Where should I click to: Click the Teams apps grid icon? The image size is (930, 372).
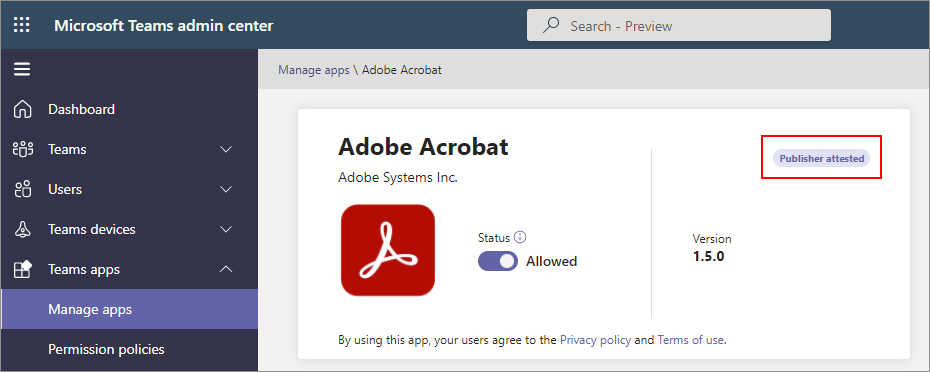[22, 269]
